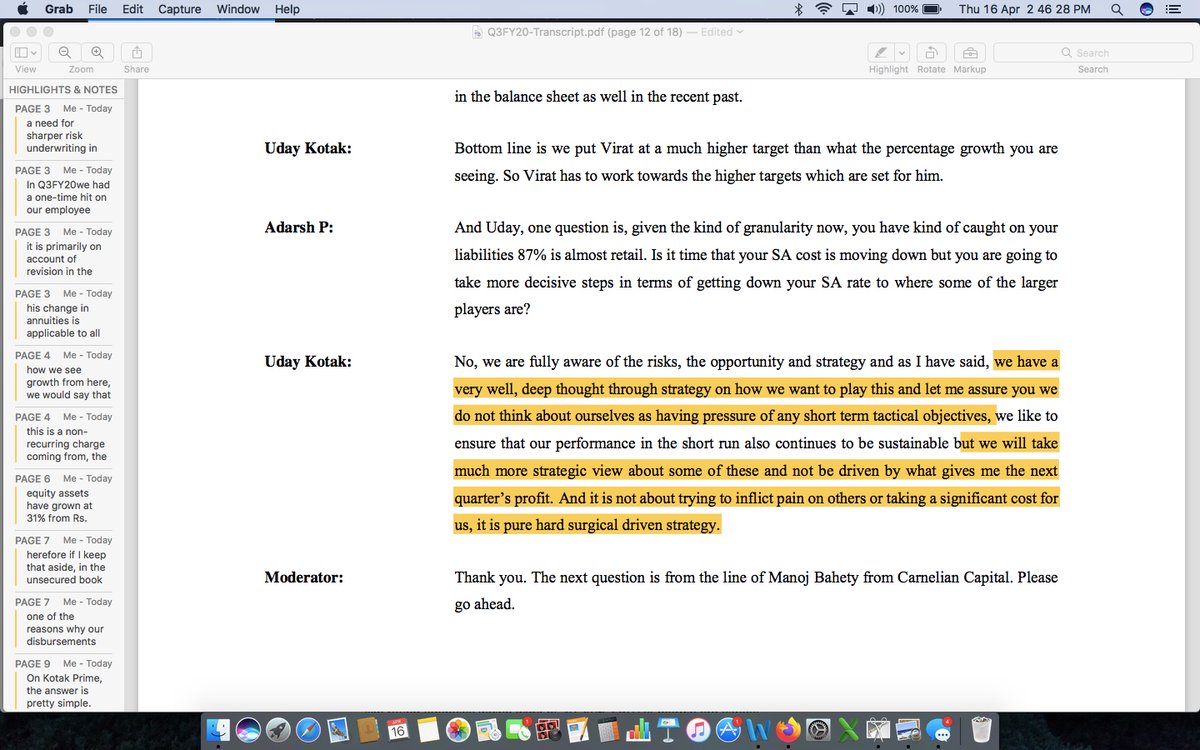Open App Store from the Dock

[x=728, y=730]
